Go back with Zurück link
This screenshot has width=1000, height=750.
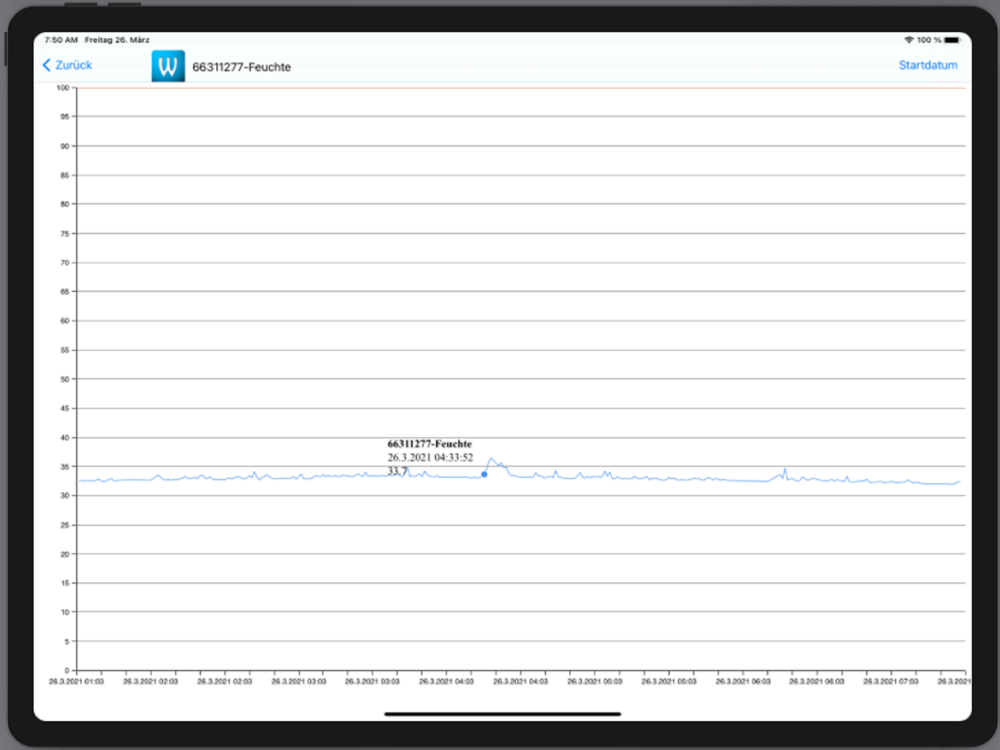coord(73,65)
